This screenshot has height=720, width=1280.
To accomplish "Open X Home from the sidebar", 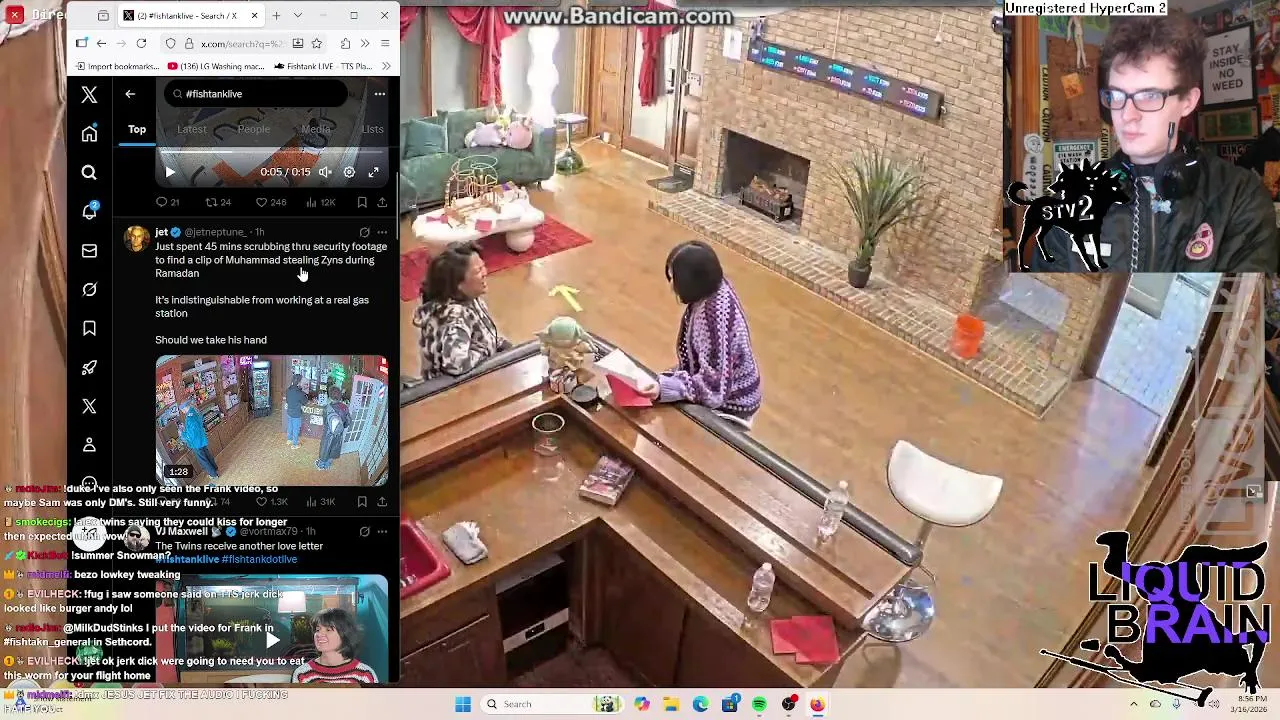I will tap(89, 134).
